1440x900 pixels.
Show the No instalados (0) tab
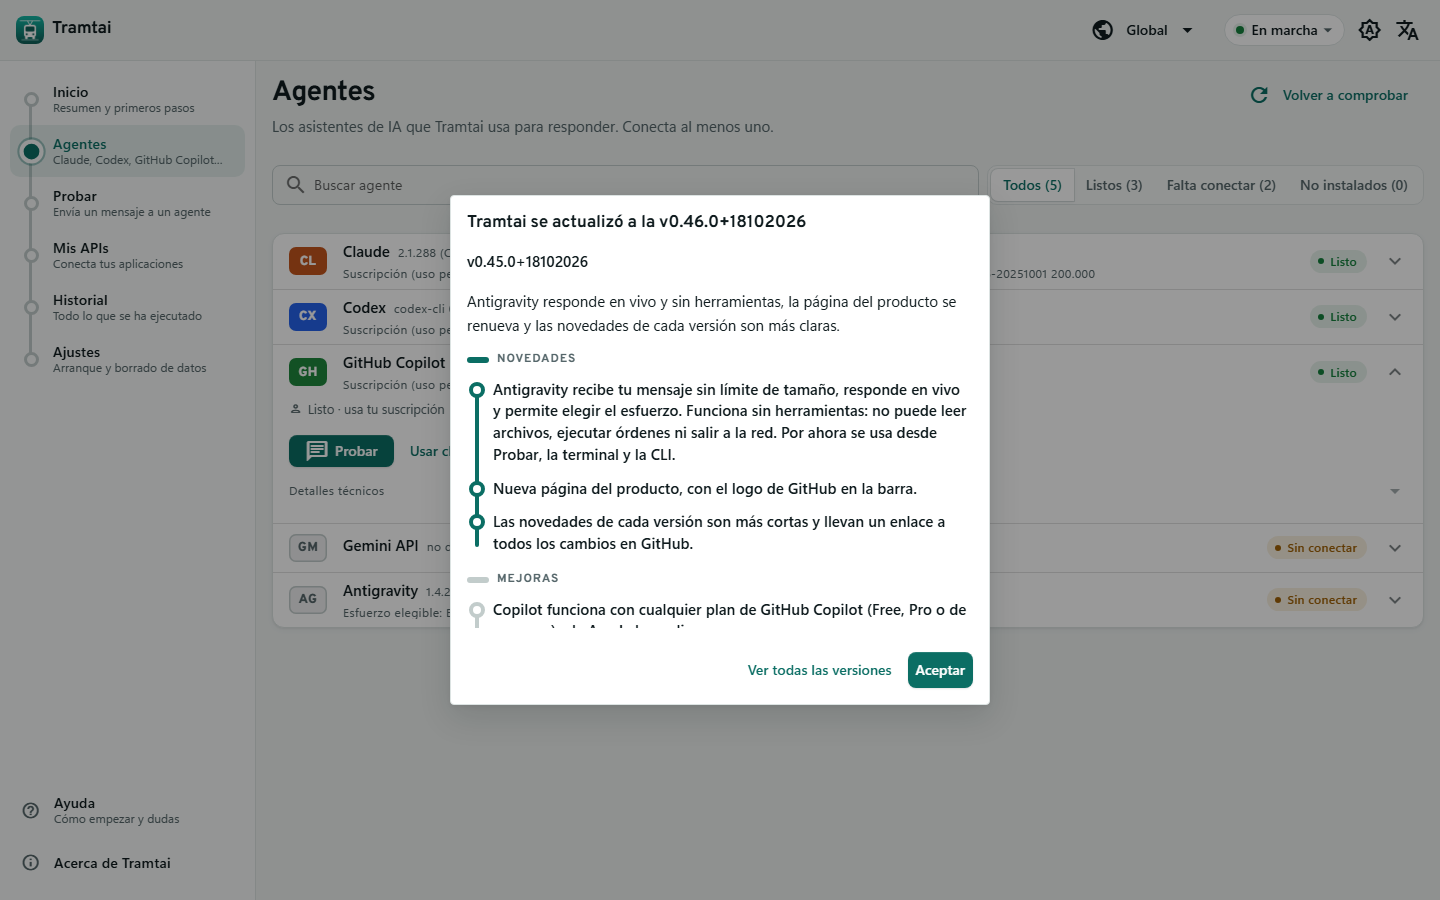[x=1353, y=185]
